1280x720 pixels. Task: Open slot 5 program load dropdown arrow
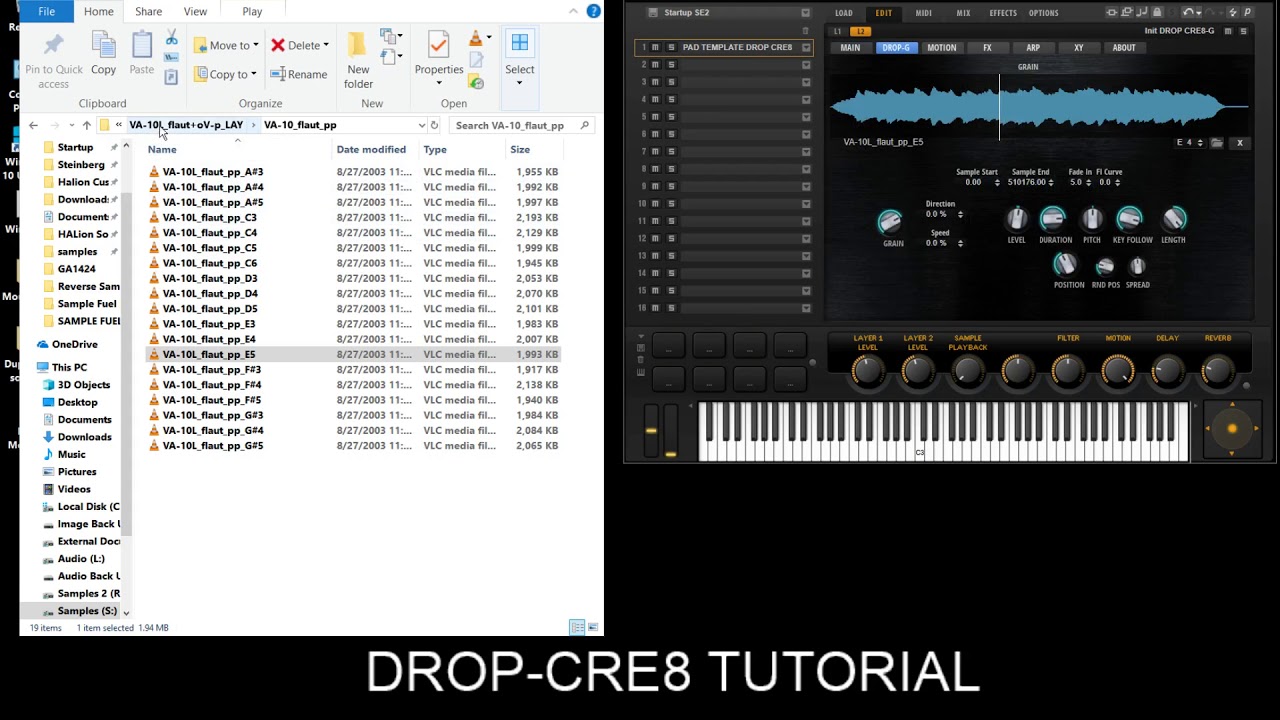point(806,117)
